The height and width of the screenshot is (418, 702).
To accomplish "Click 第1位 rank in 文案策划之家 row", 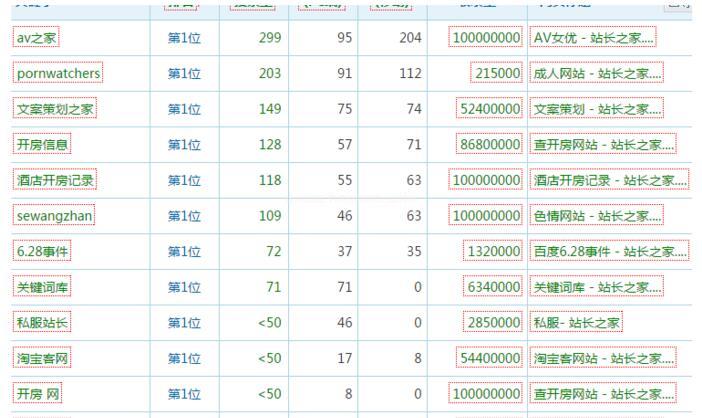I will click(x=184, y=109).
